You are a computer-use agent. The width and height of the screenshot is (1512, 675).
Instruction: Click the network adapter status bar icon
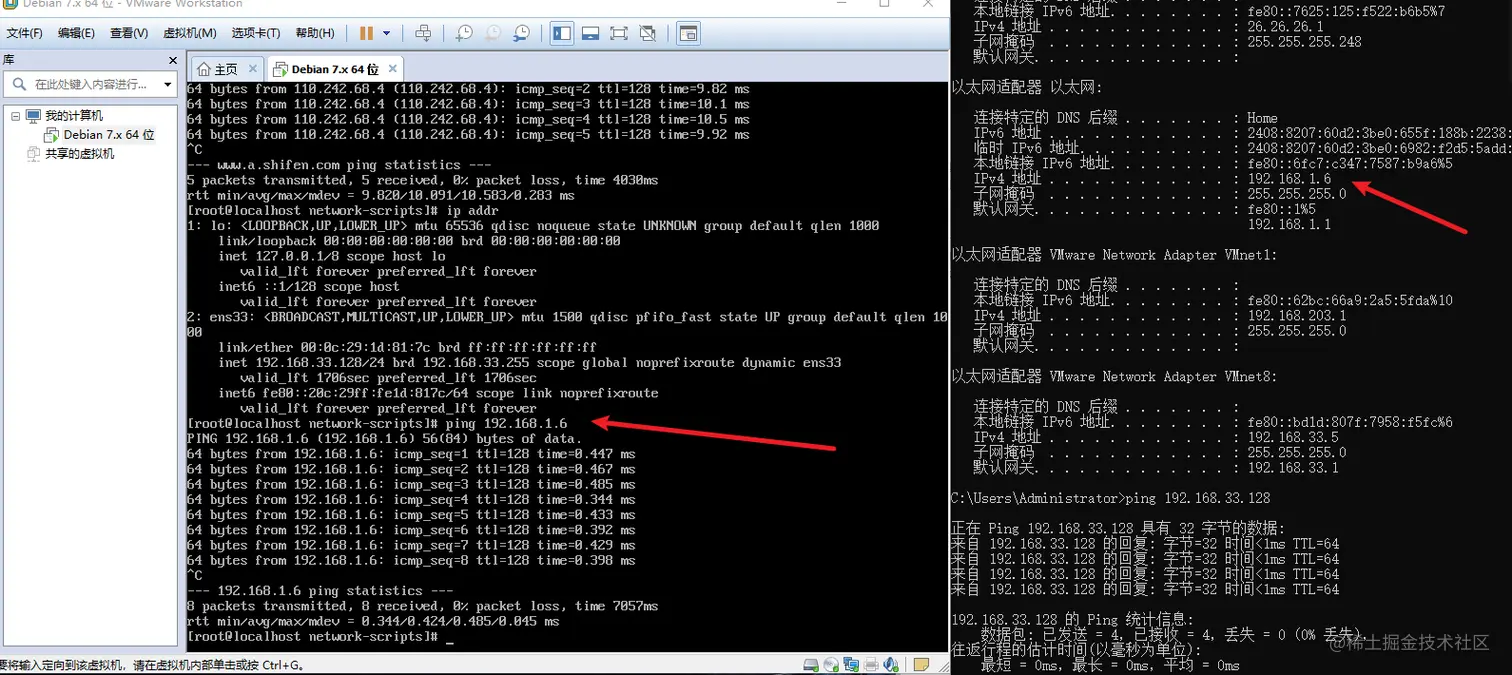click(x=851, y=665)
